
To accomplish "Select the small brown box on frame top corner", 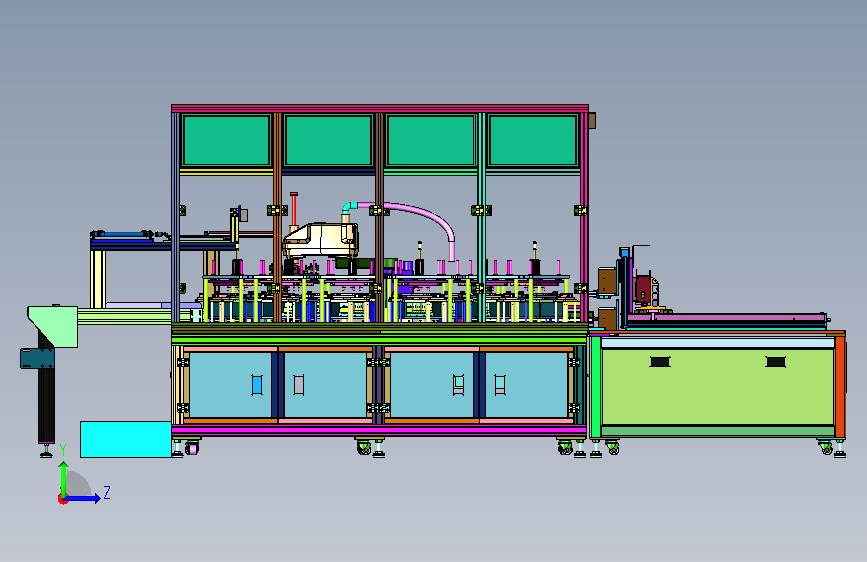I will coord(592,121).
